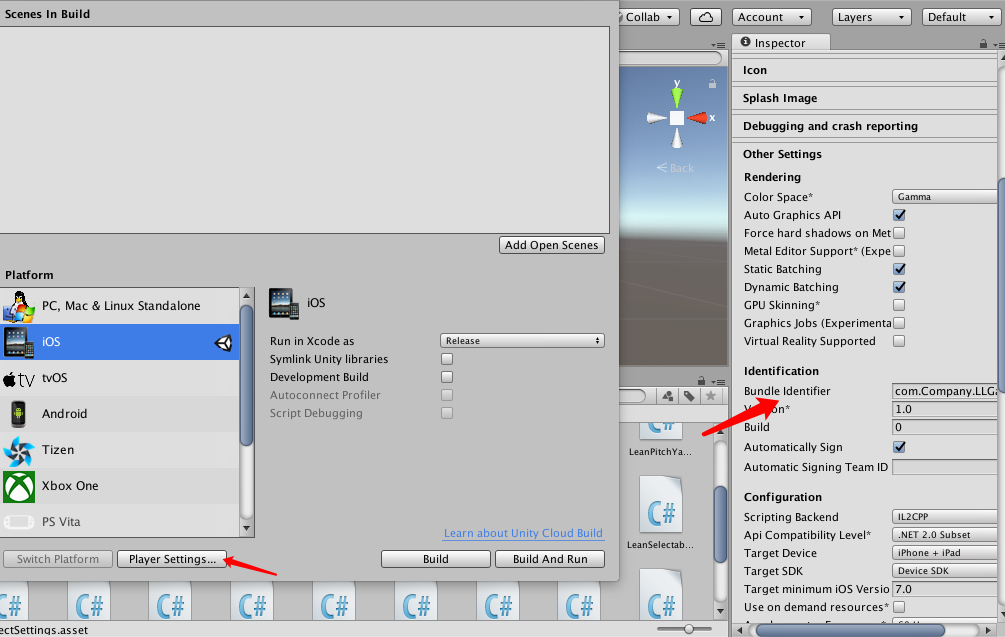Expand the Splash Image section
This screenshot has height=637, width=1005.
(x=865, y=99)
